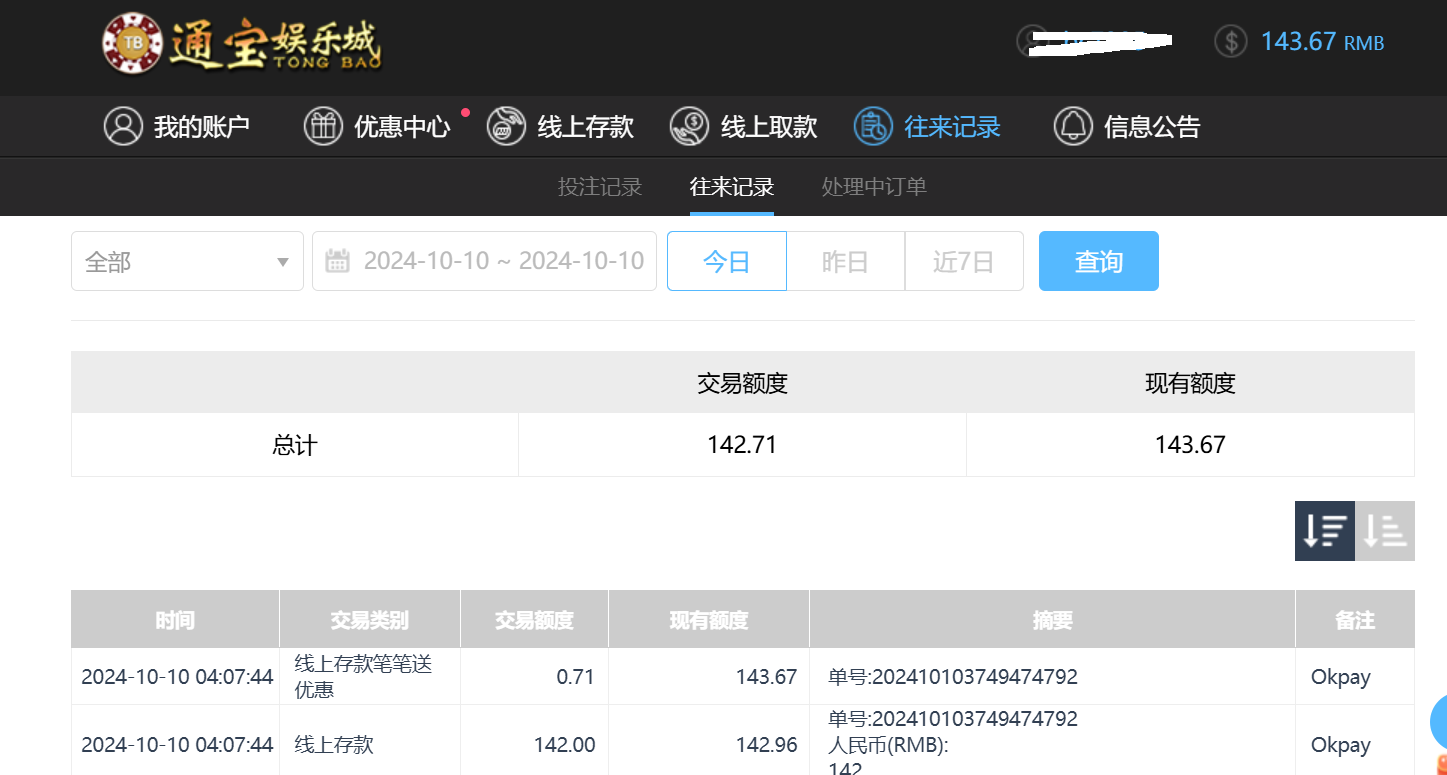Choose the 昨日 date filter
The height and width of the screenshot is (775, 1447).
(845, 261)
